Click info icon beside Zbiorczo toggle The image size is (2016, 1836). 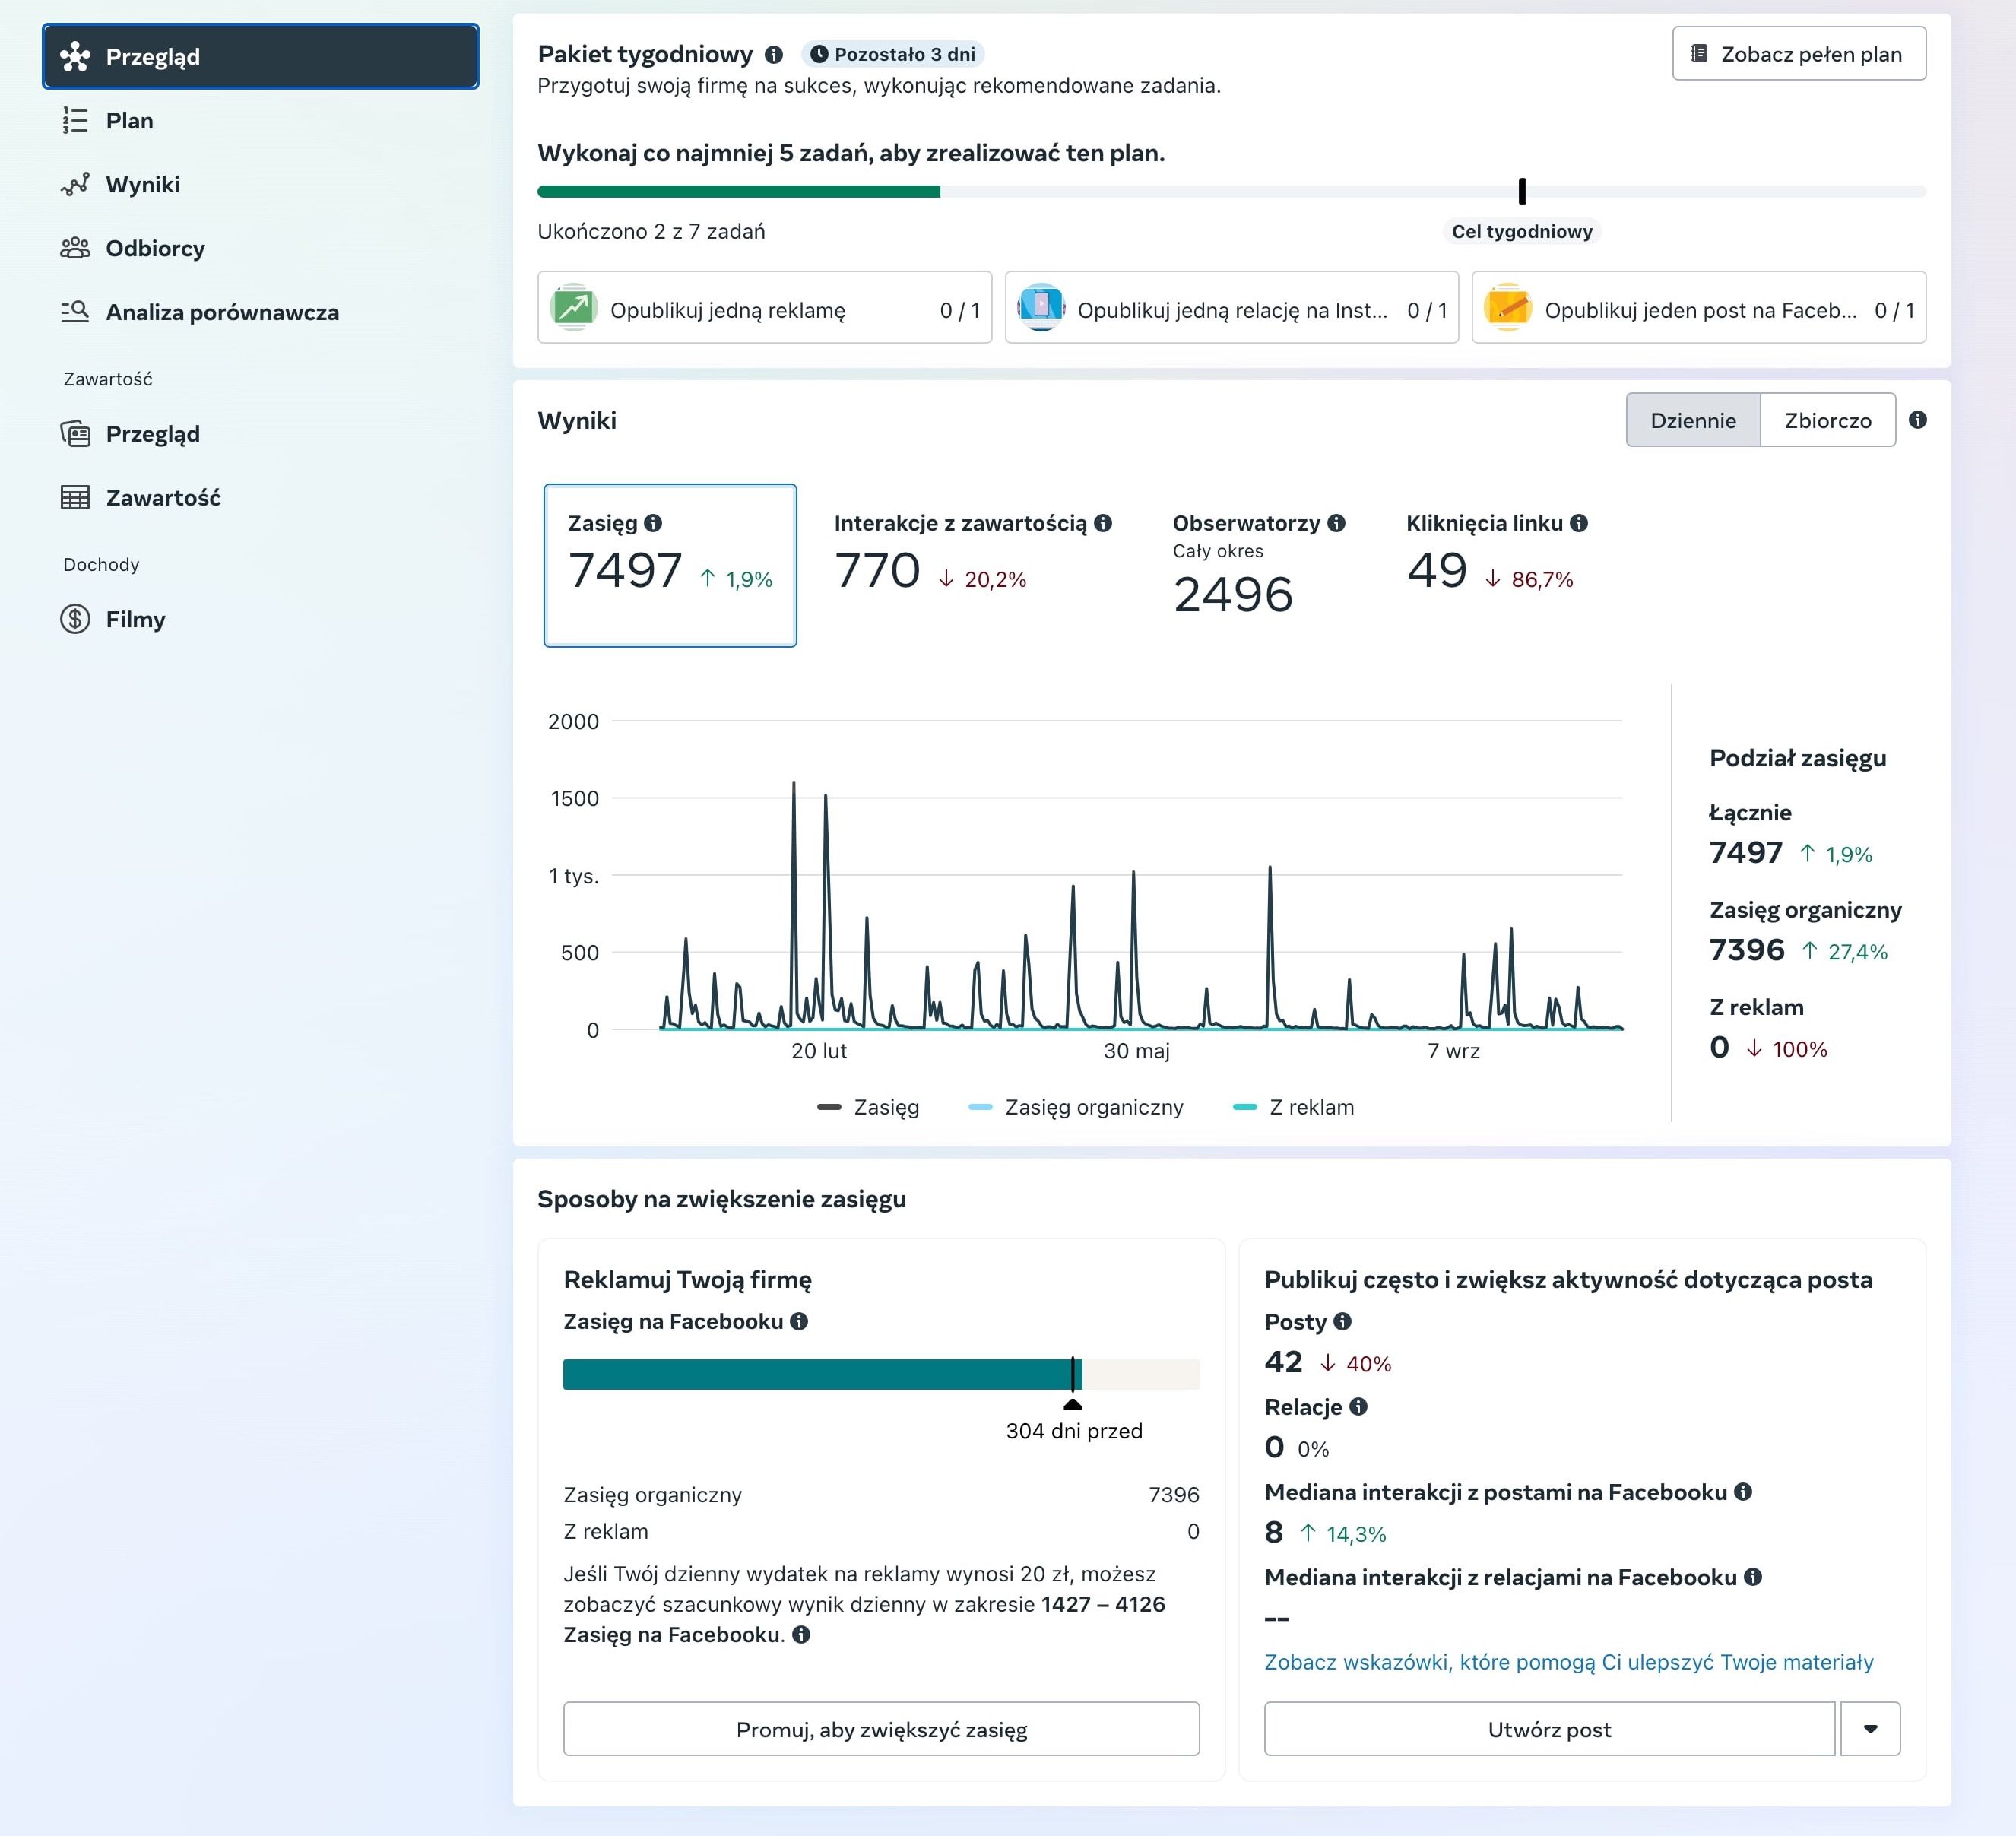pos(1917,420)
